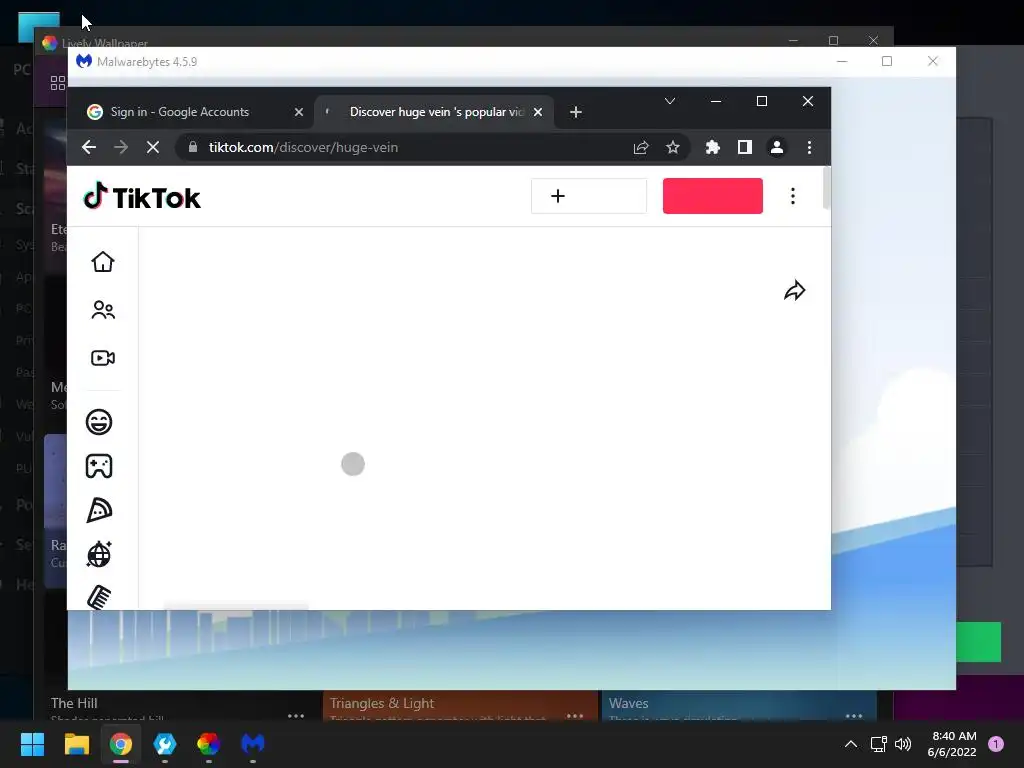Open Triangles & Light options dots
Screen dimensions: 1024x768
(575, 716)
